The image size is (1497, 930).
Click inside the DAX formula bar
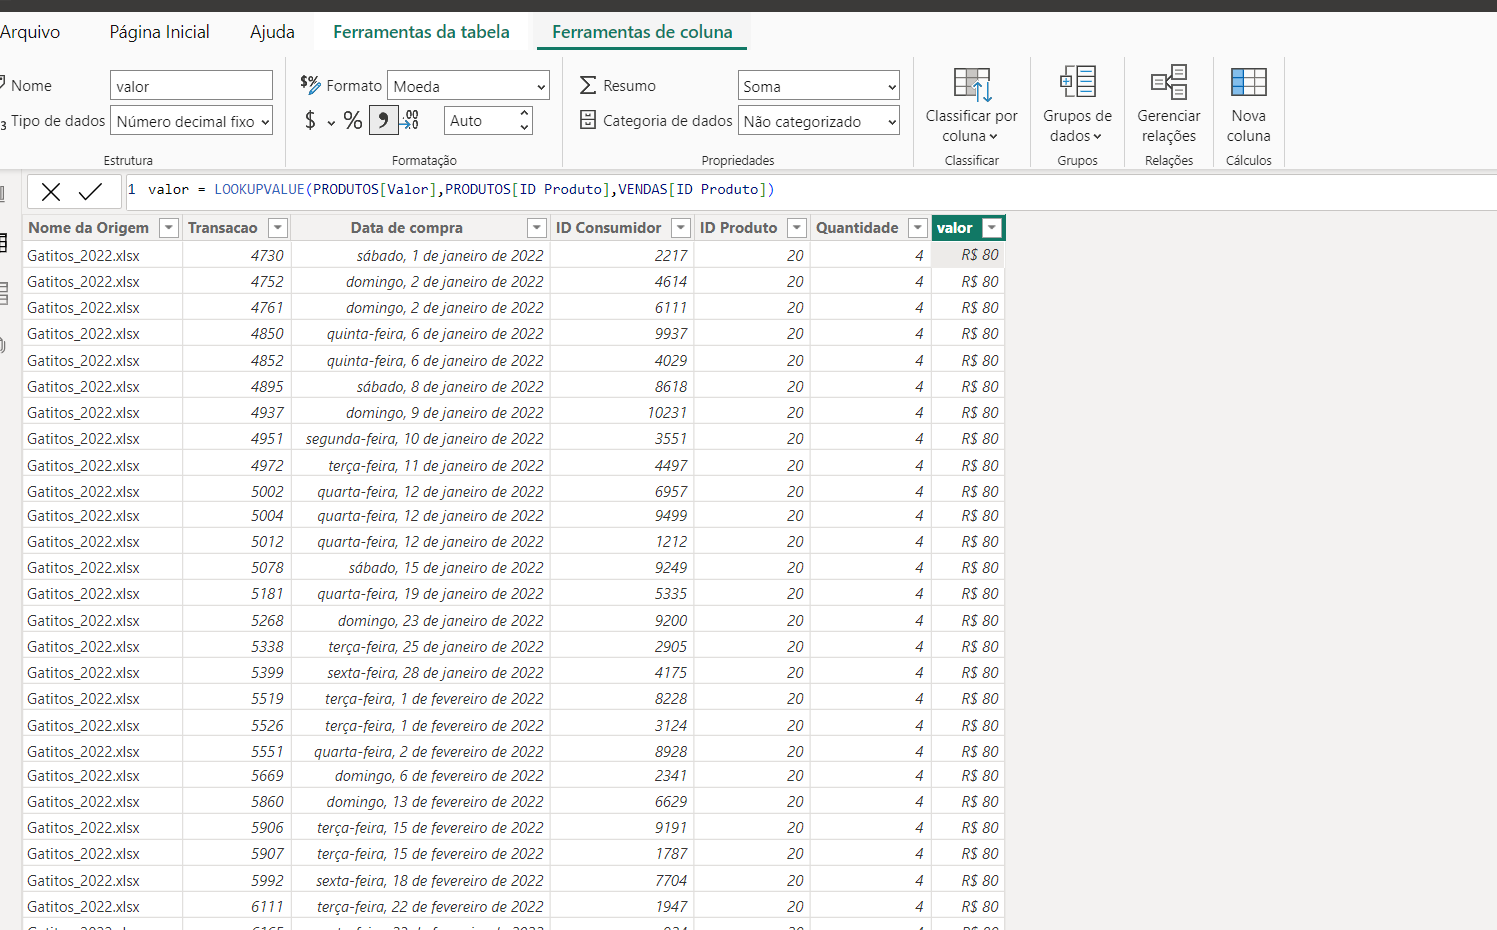pyautogui.click(x=810, y=190)
